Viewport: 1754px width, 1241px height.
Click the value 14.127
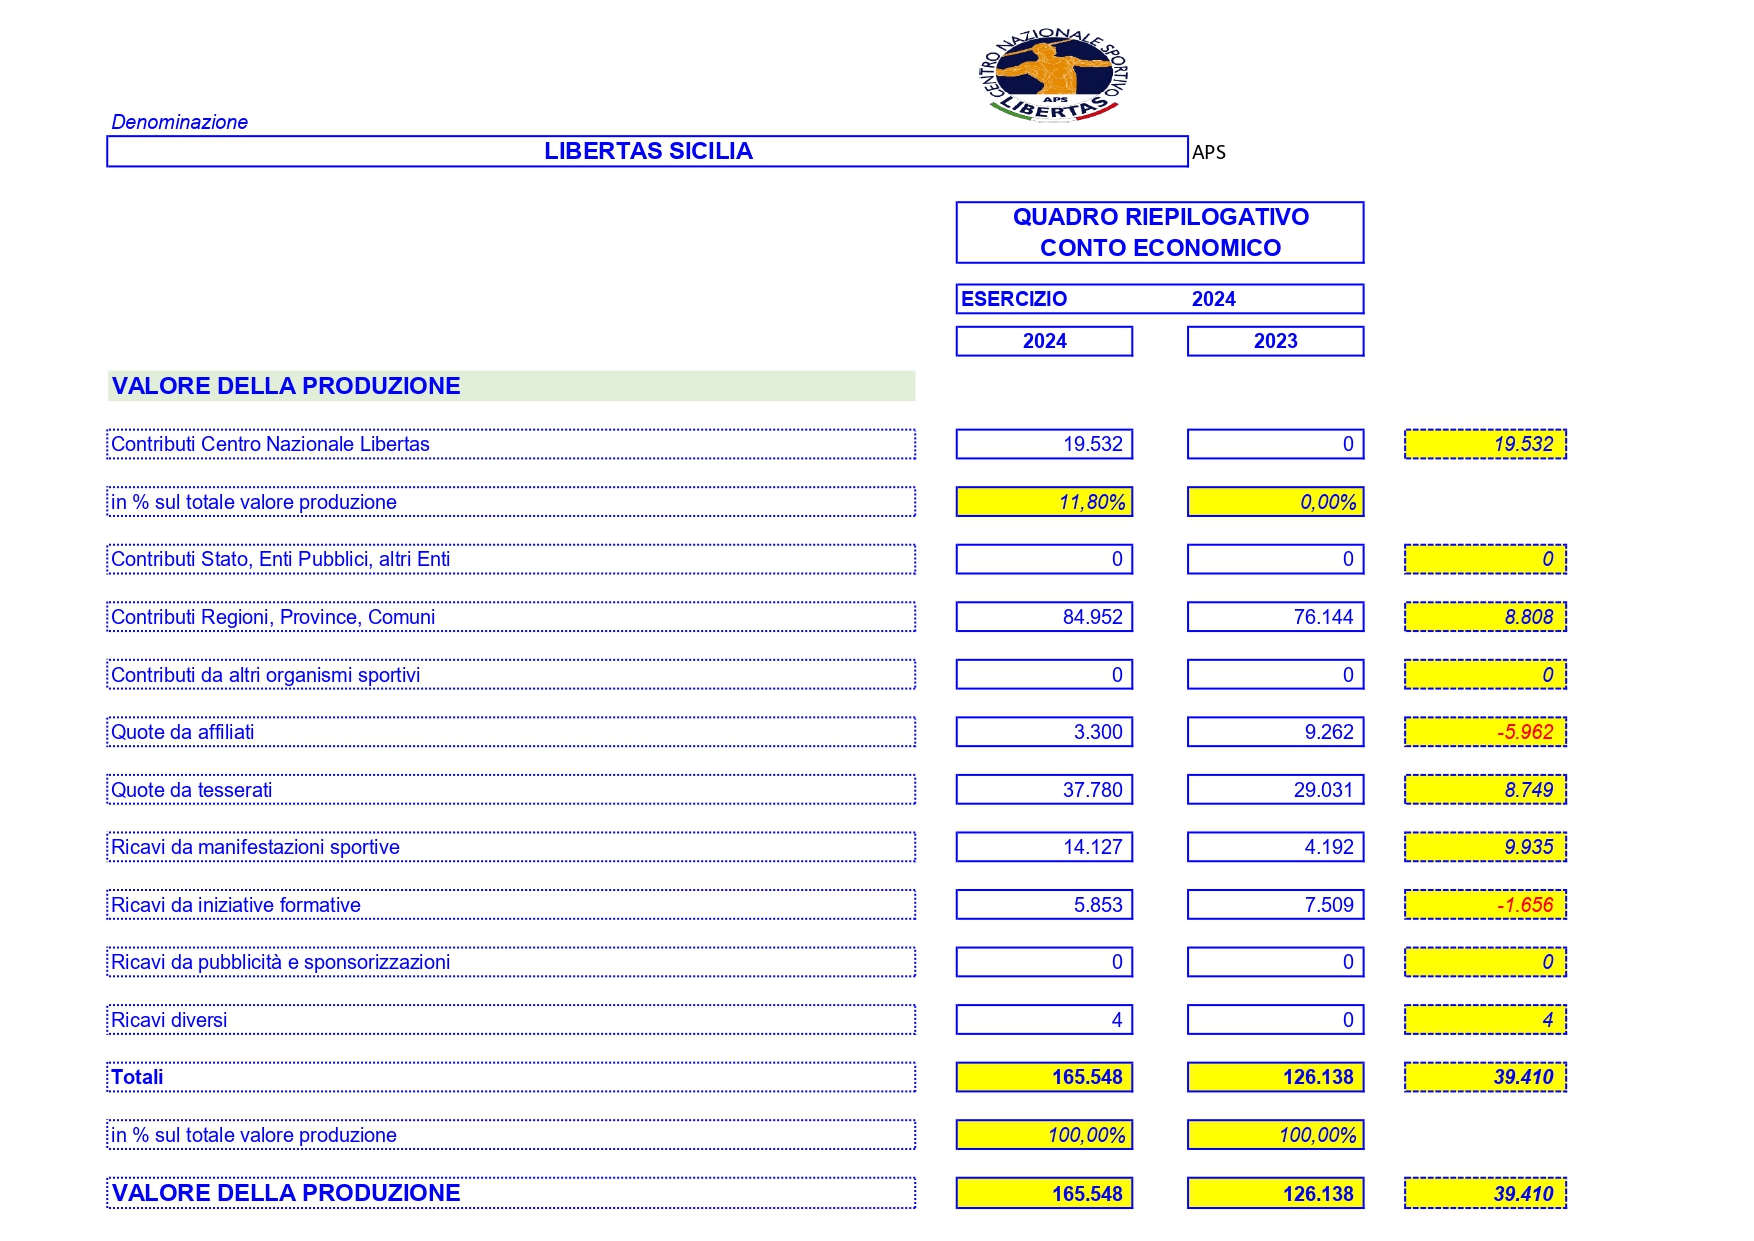click(x=1044, y=847)
